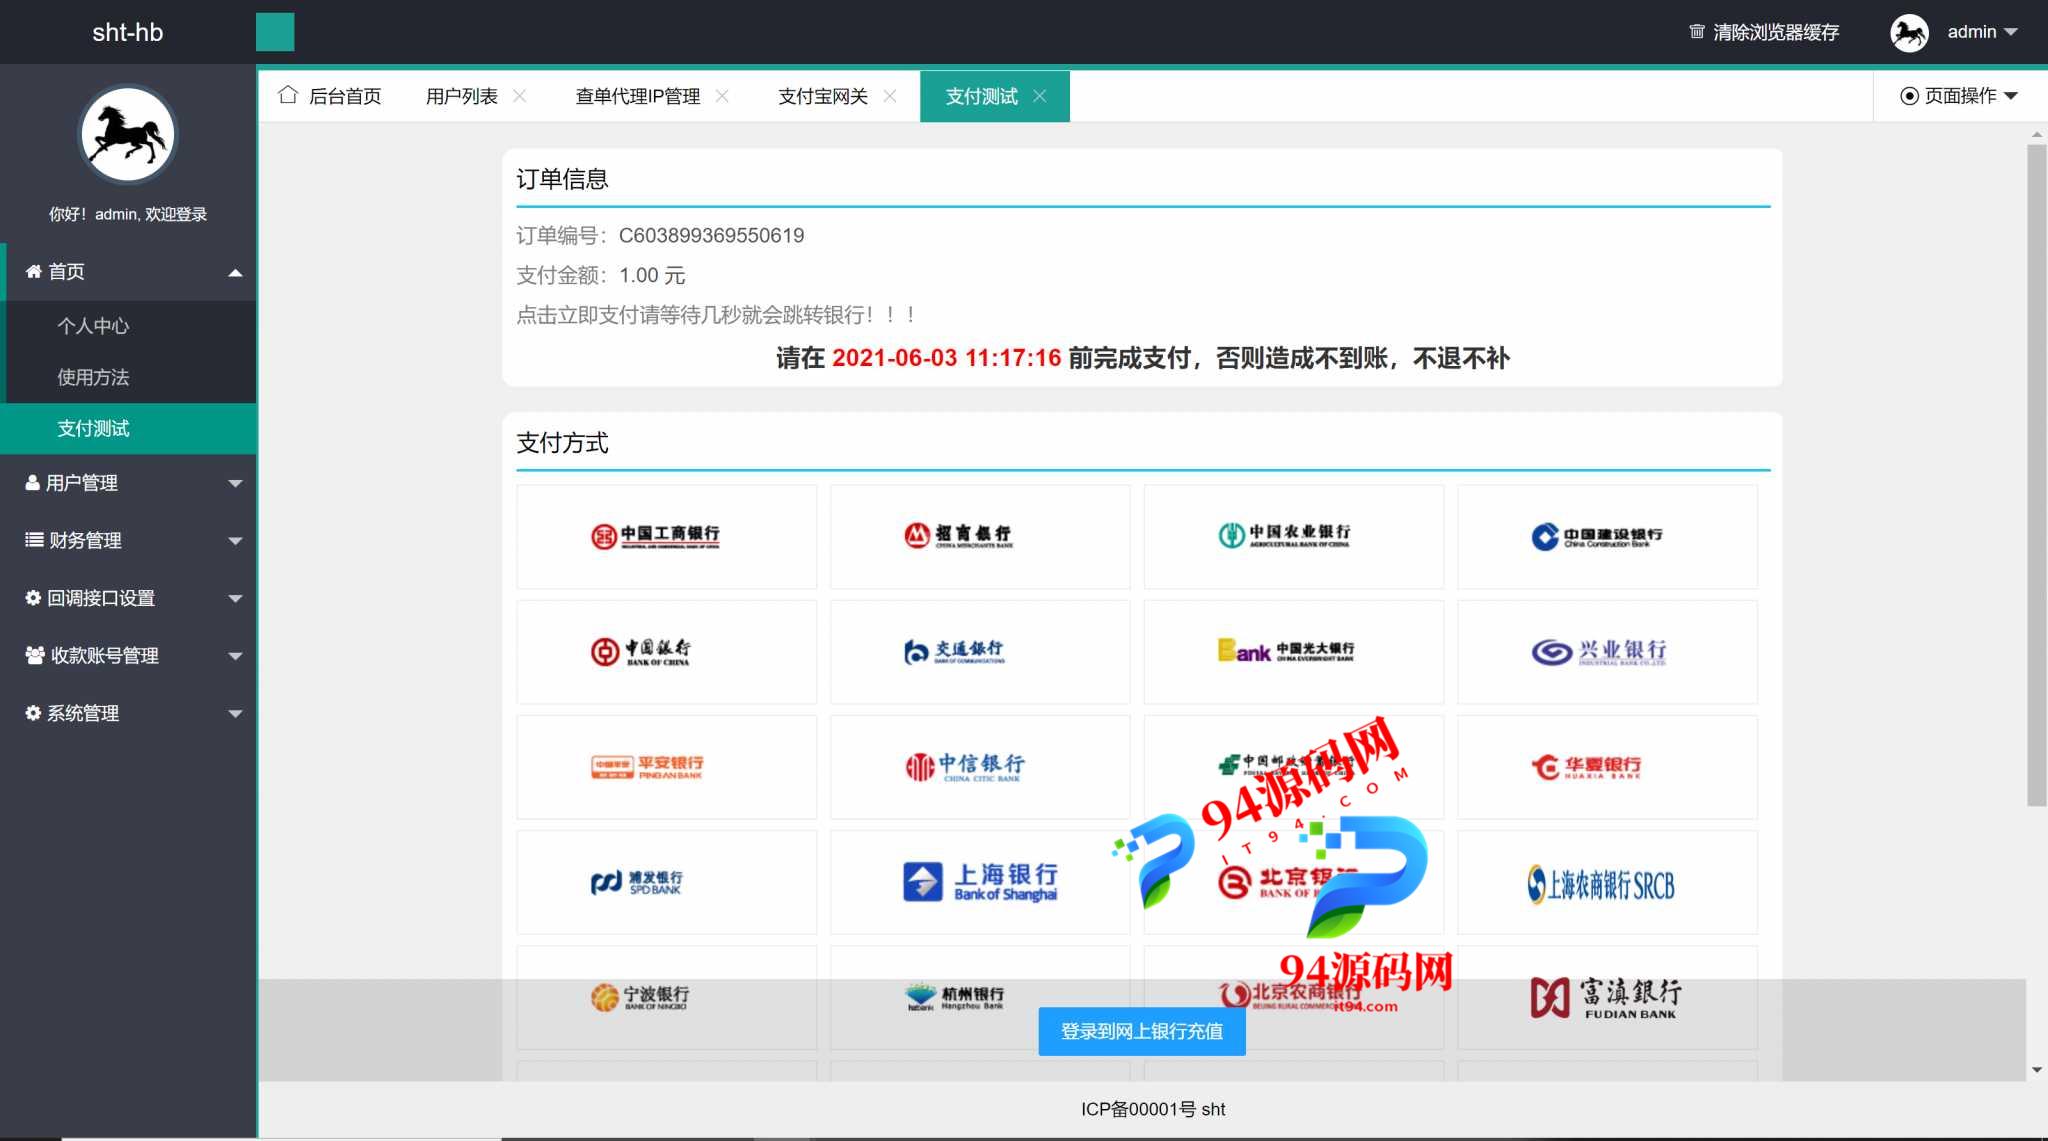This screenshot has width=2048, height=1141.
Task: Select the 富滇银行 Fudian Bank option
Action: [1607, 997]
